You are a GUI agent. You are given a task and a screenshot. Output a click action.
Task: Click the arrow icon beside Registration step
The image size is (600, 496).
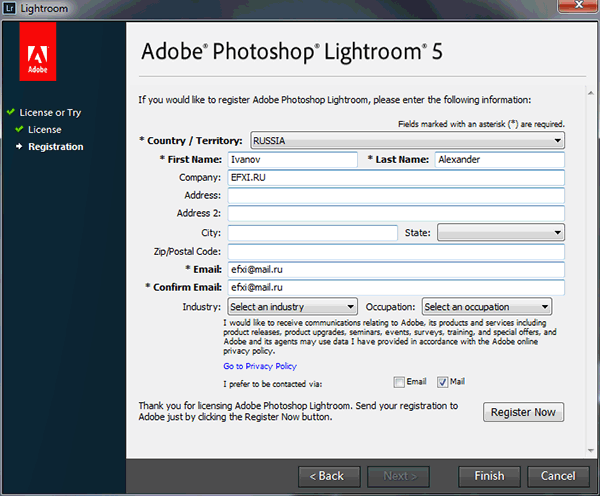[19, 146]
